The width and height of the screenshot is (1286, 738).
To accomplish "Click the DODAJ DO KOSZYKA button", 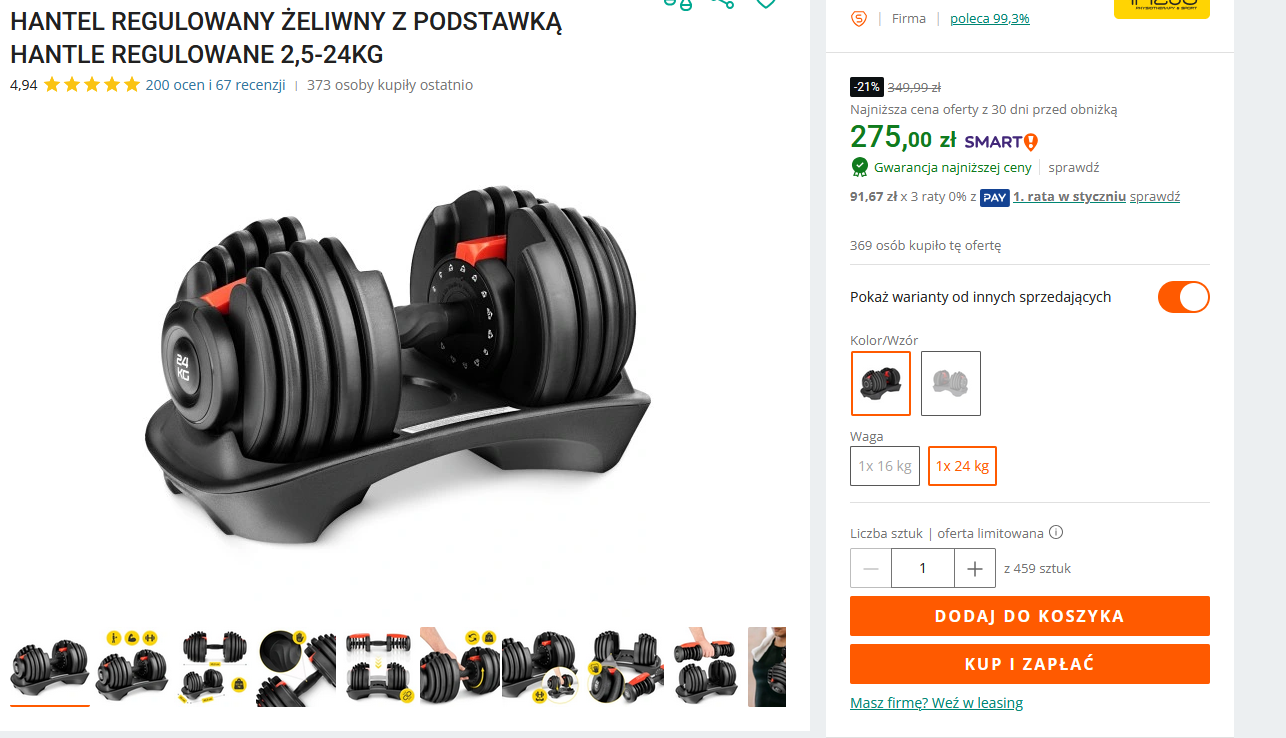I will (x=1030, y=616).
